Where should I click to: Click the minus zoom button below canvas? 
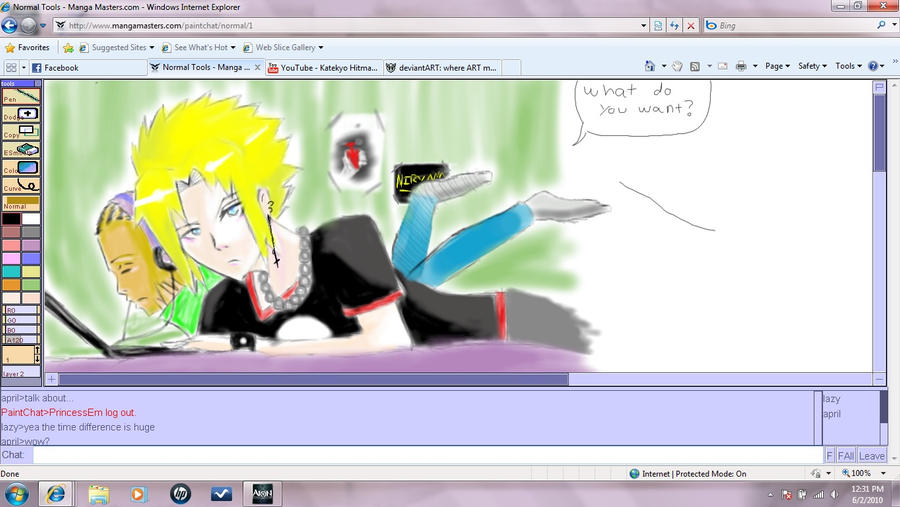point(879,379)
